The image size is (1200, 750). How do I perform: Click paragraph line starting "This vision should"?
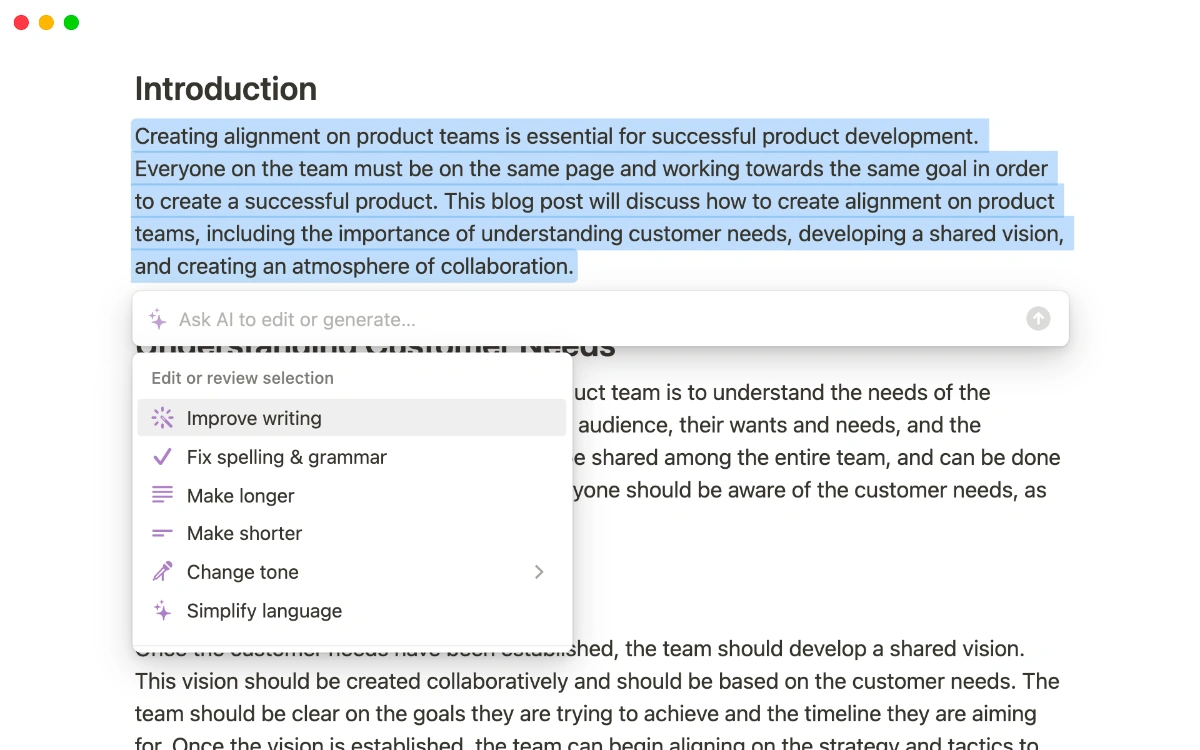[x=596, y=682]
